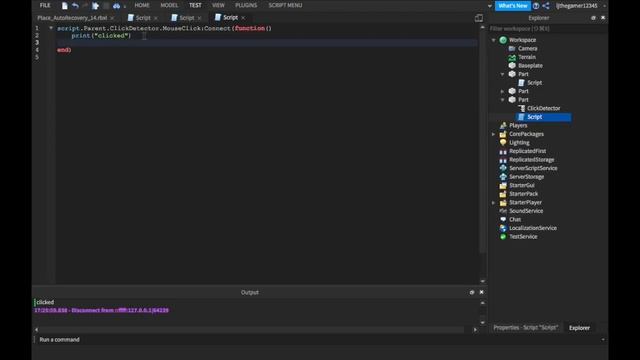640x360 pixels.
Task: Expand the second collapsed Part node
Action: pyautogui.click(x=502, y=91)
